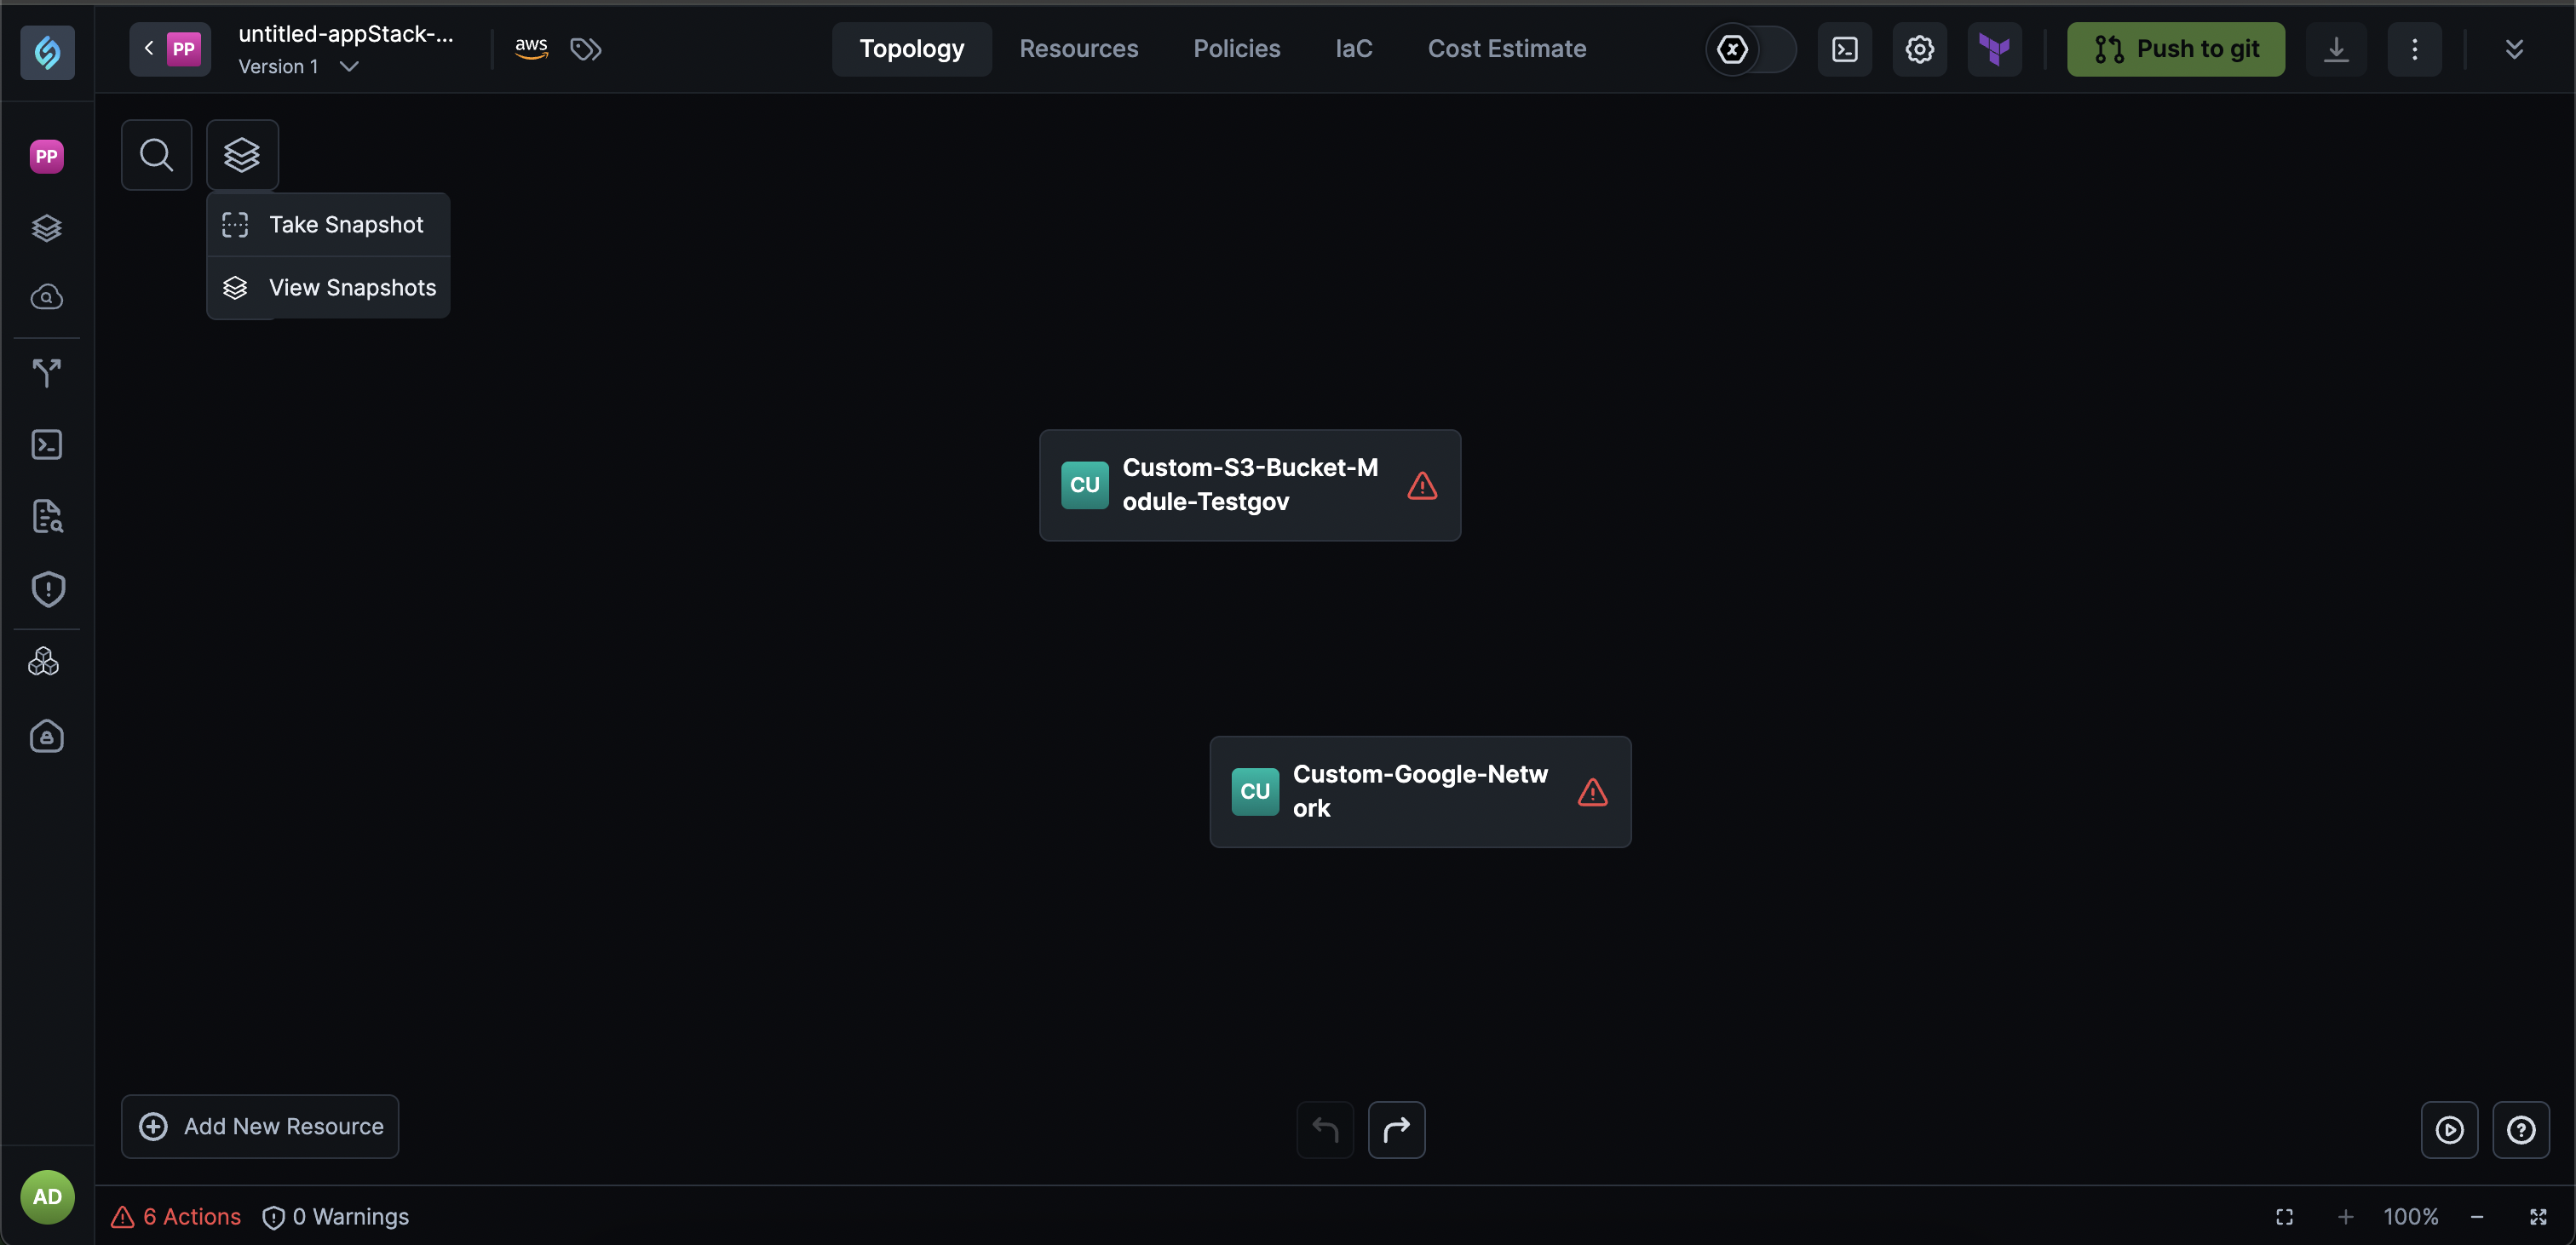The width and height of the screenshot is (2576, 1245).
Task: Open the cloud scan icon in sidebar
Action: pyautogui.click(x=47, y=297)
